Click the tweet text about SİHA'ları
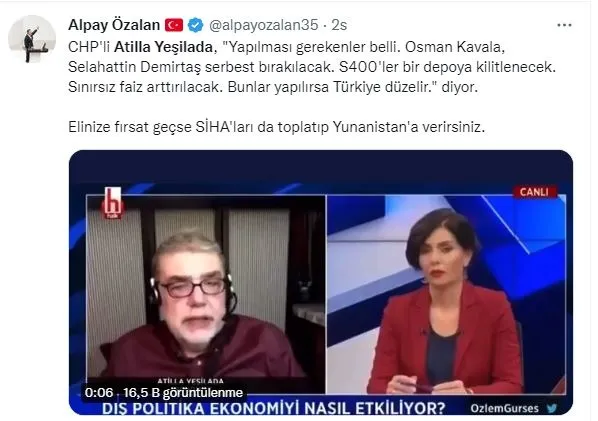The height and width of the screenshot is (421, 598). (x=276, y=127)
